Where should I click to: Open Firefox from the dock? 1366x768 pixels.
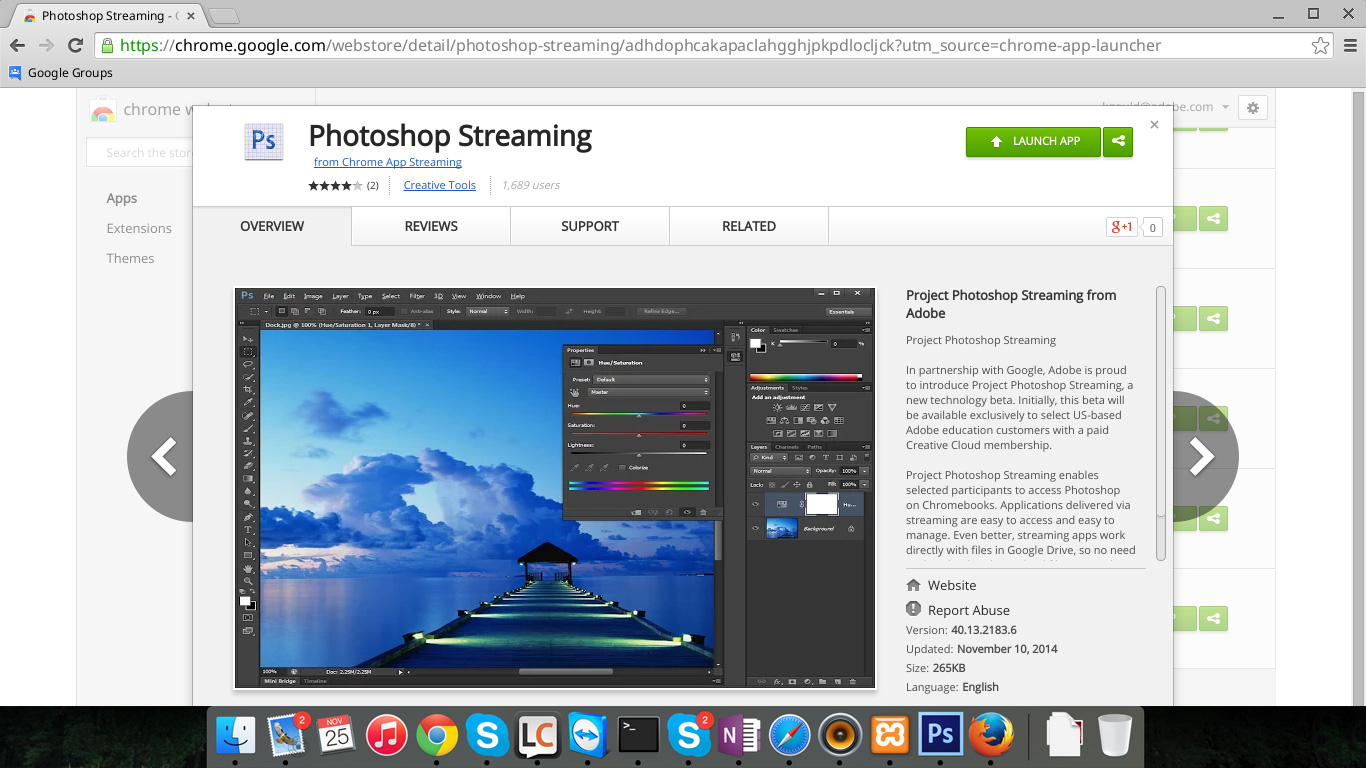point(991,735)
